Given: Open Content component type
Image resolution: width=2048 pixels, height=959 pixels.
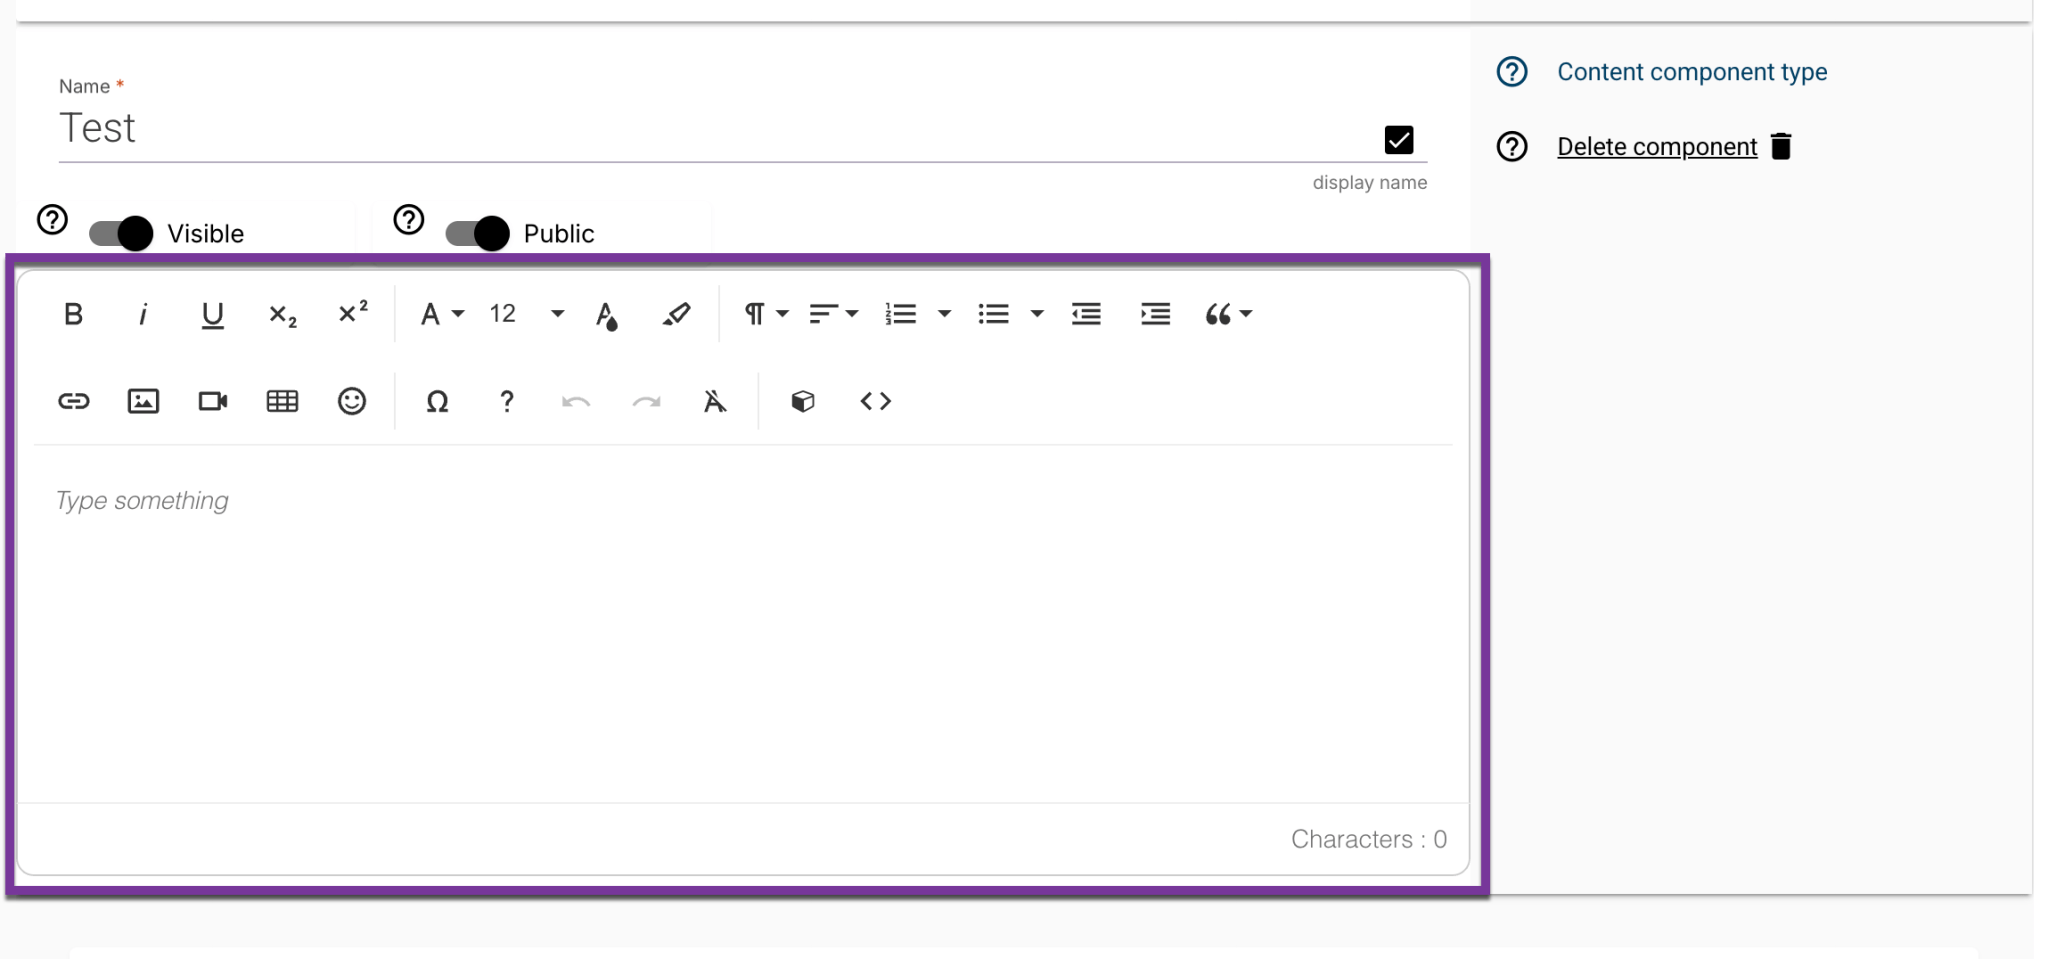Looking at the screenshot, I should pos(1692,71).
